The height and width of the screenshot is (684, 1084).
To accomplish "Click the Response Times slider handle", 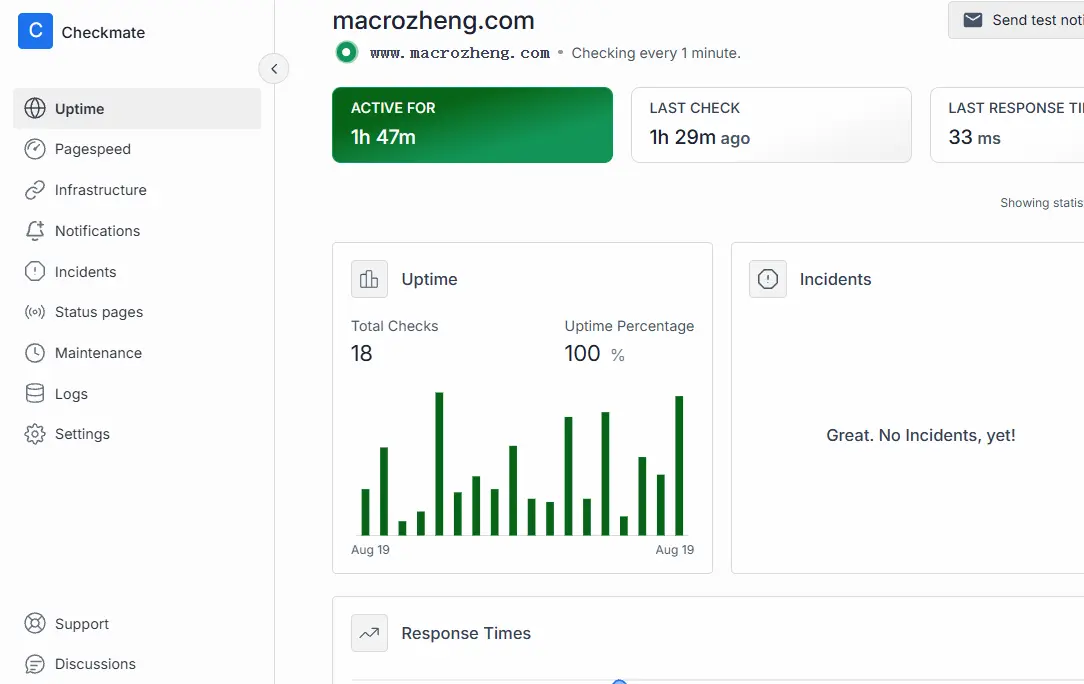I will 619,682.
